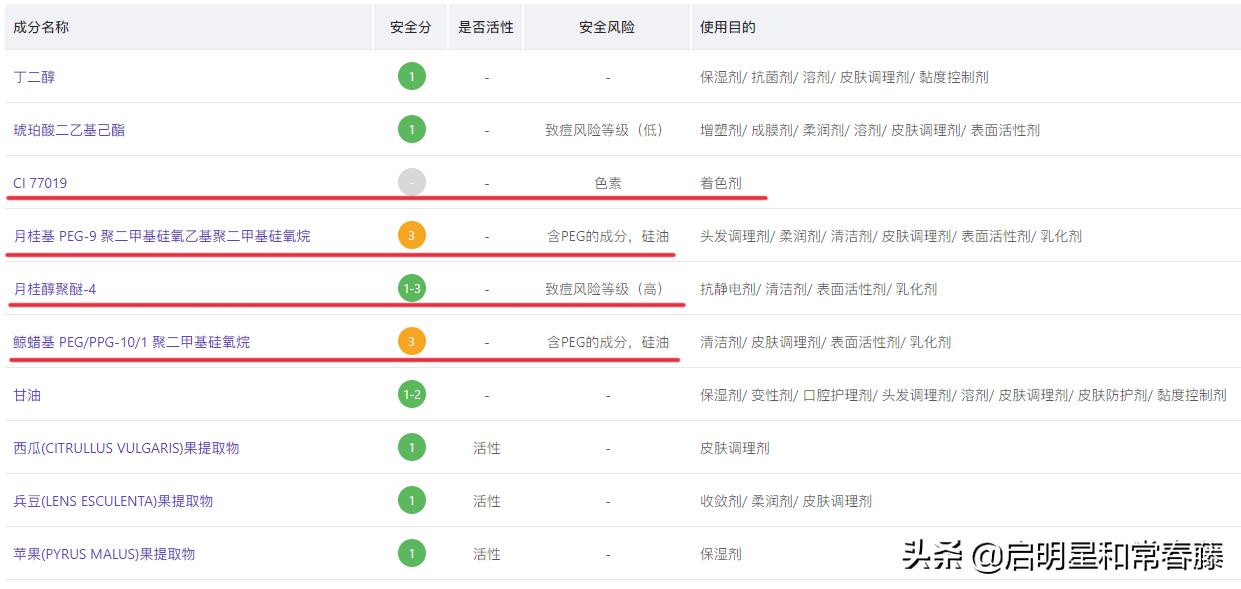
Task: Click the green score badge for 琥珀酸二乙基己酯
Action: click(x=411, y=129)
